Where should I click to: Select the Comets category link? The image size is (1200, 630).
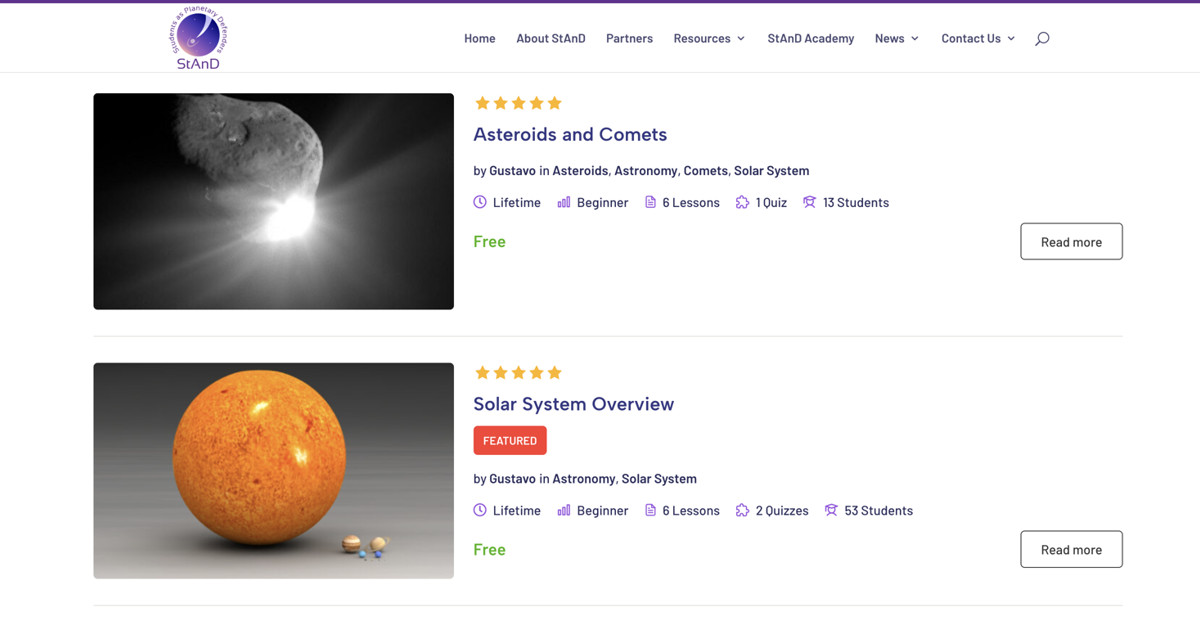[x=705, y=171]
